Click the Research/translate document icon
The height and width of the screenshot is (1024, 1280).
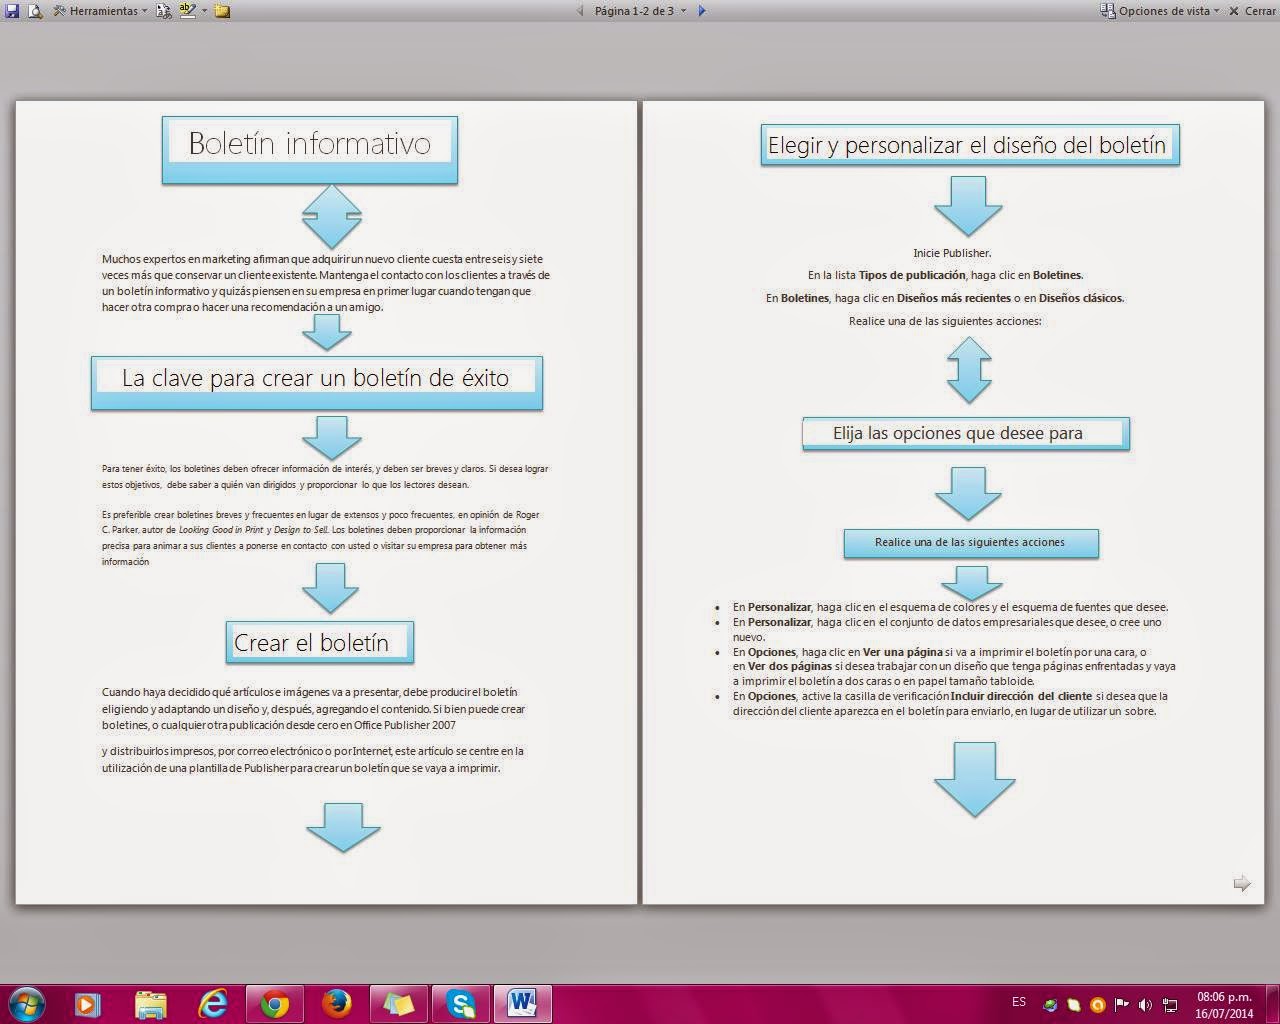(163, 11)
